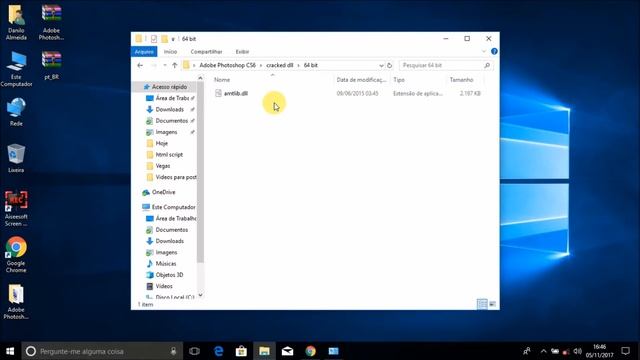The width and height of the screenshot is (640, 360).
Task: Open the Hoje folder in sidebar
Action: [162, 143]
